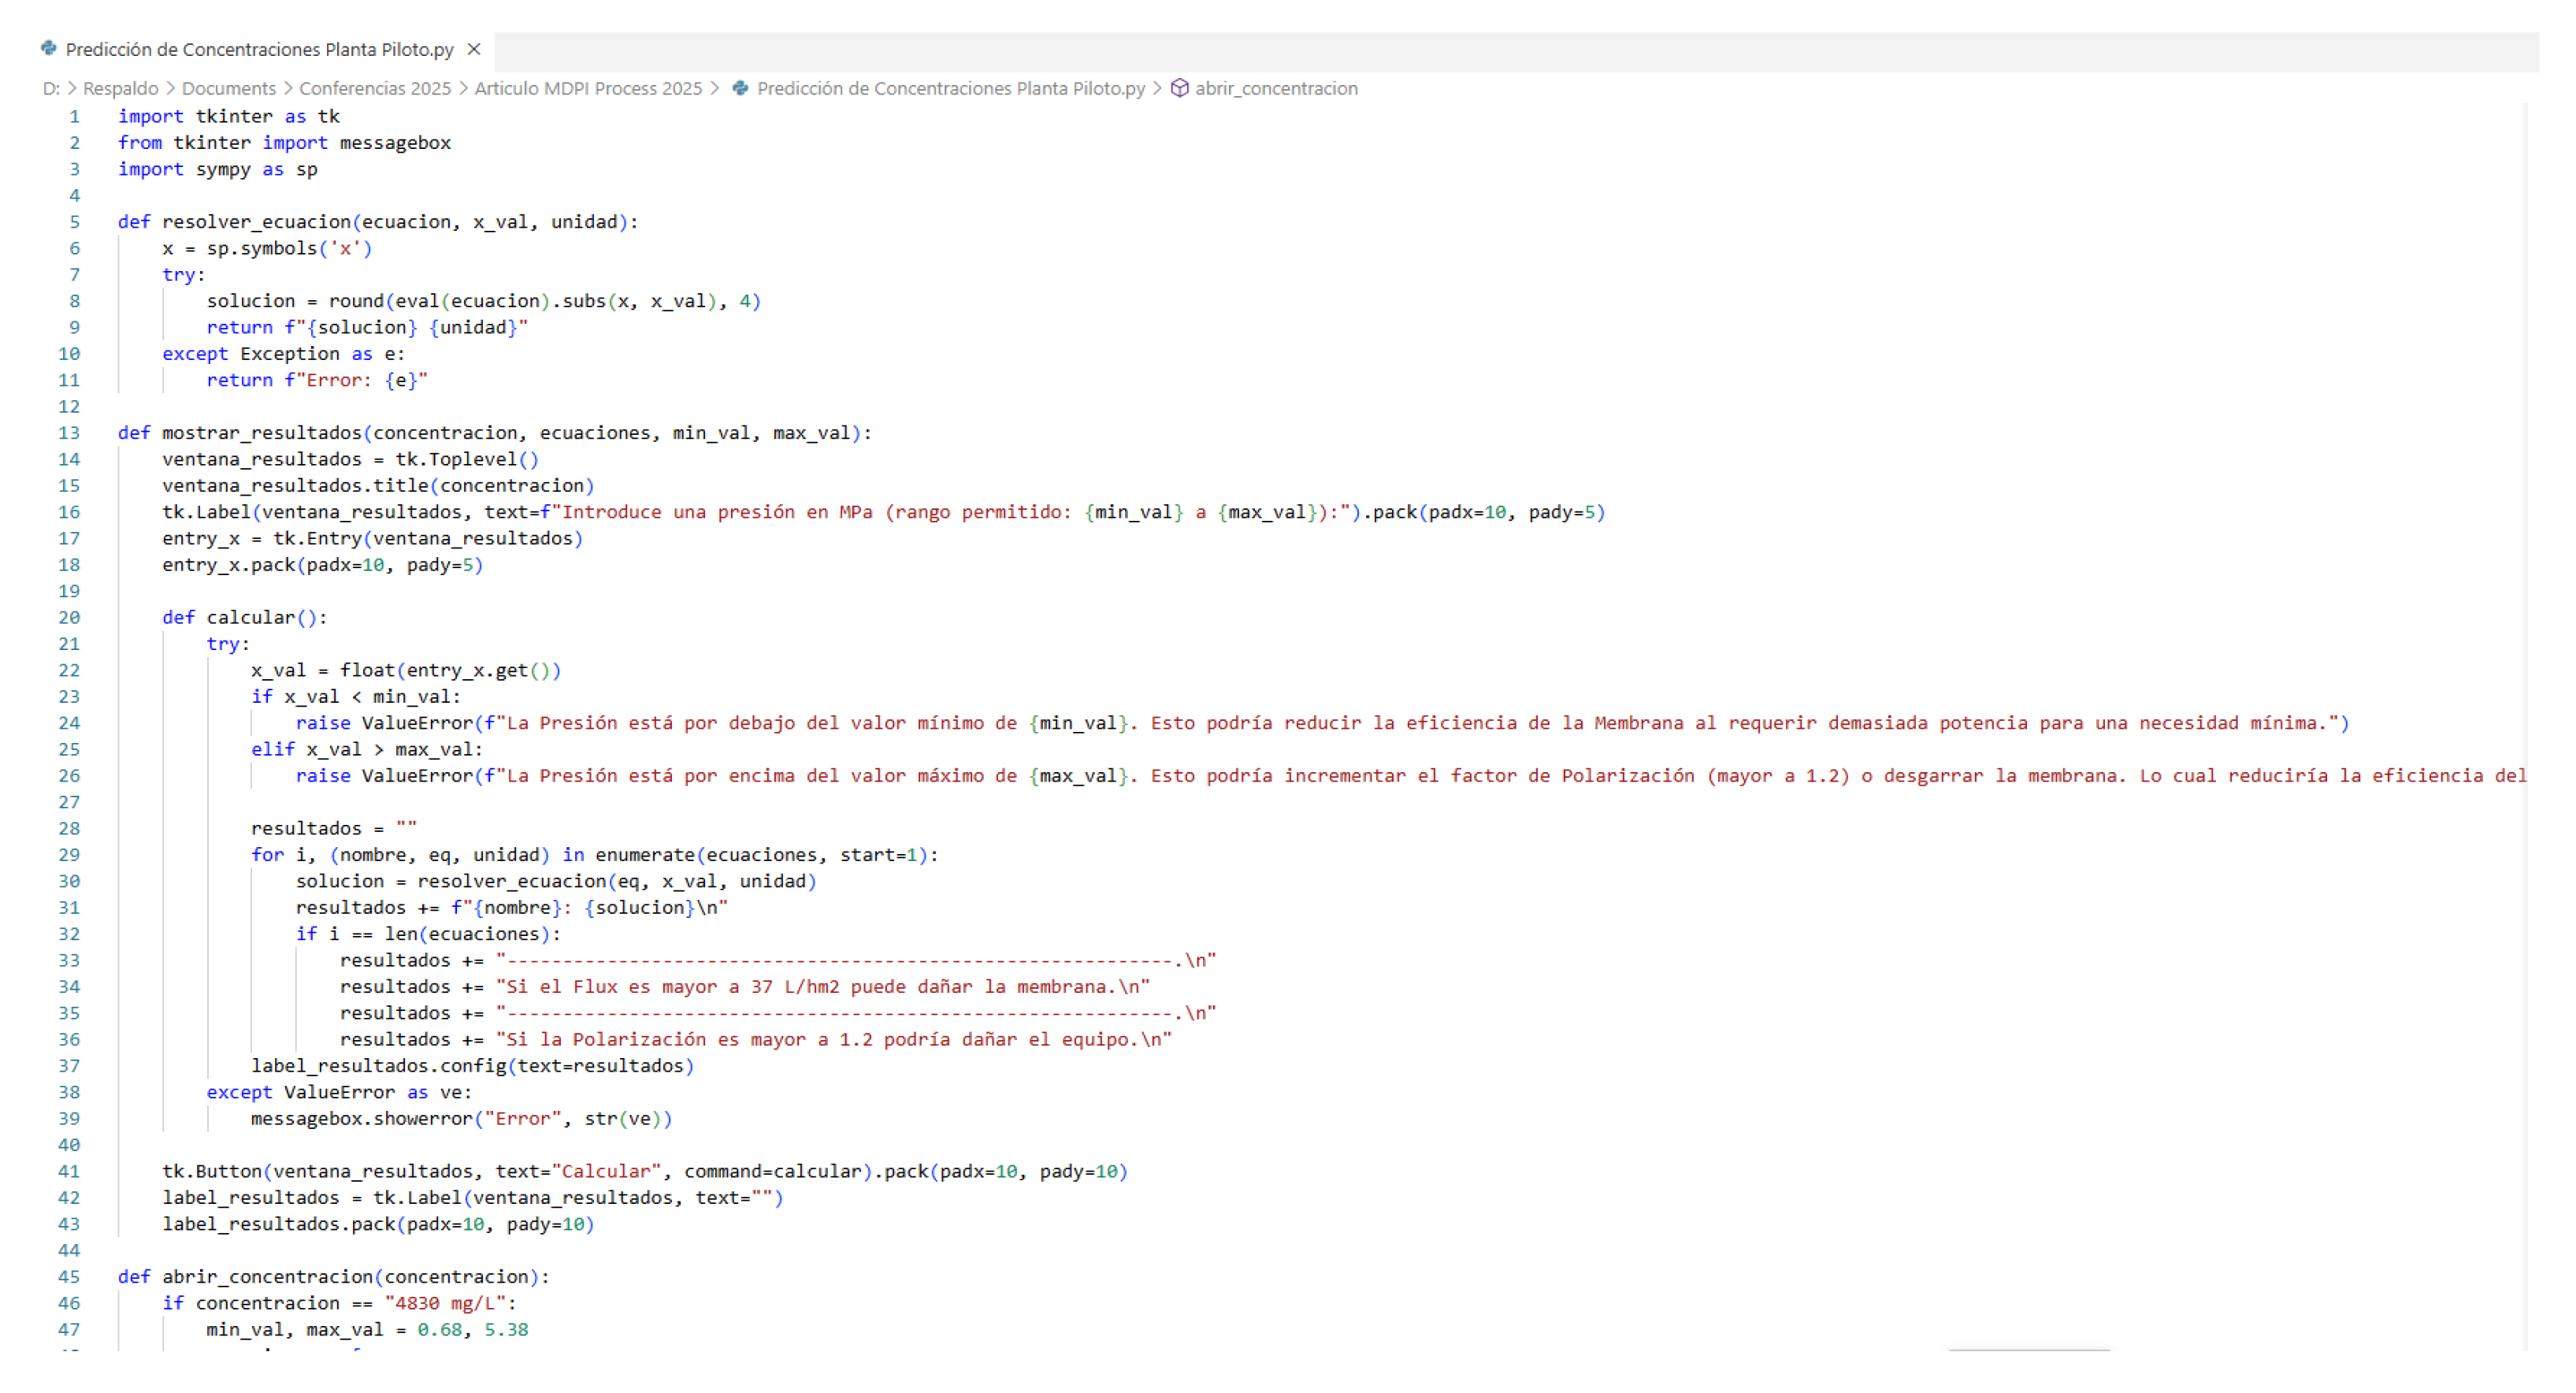Click the function symbol cube icon in breadcrumb
This screenshot has width=2576, height=1393.
pos(1179,88)
